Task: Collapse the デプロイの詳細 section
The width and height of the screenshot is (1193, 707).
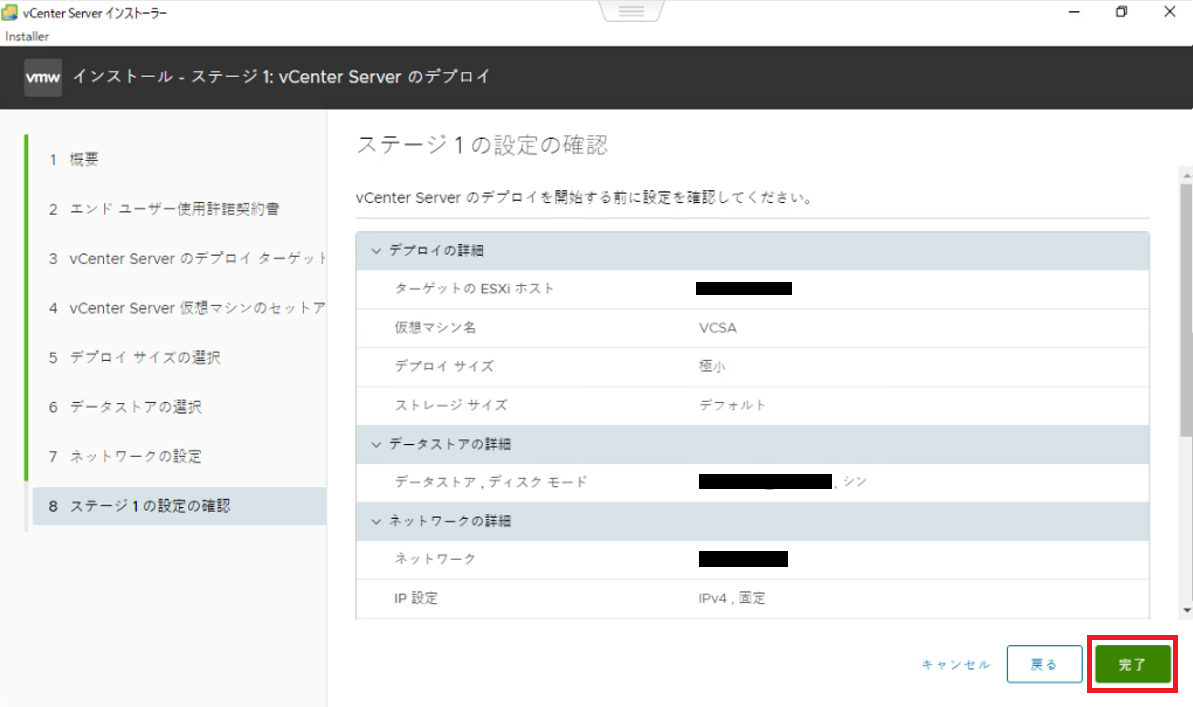Action: tap(376, 251)
